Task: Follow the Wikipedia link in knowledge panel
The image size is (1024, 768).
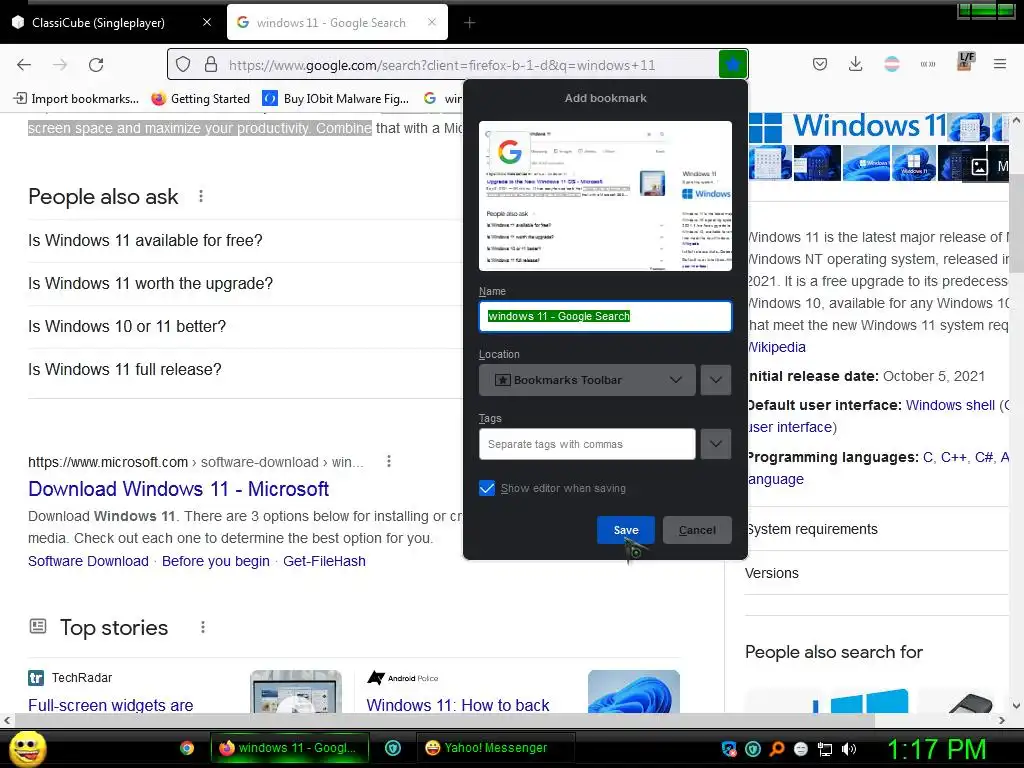Action: pyautogui.click(x=776, y=347)
